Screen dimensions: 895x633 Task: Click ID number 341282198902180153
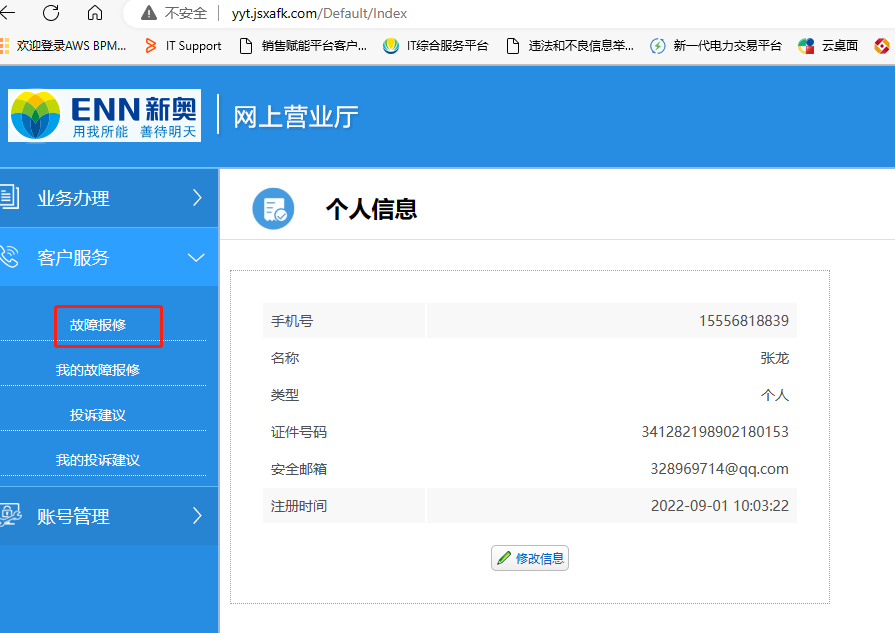tap(715, 432)
